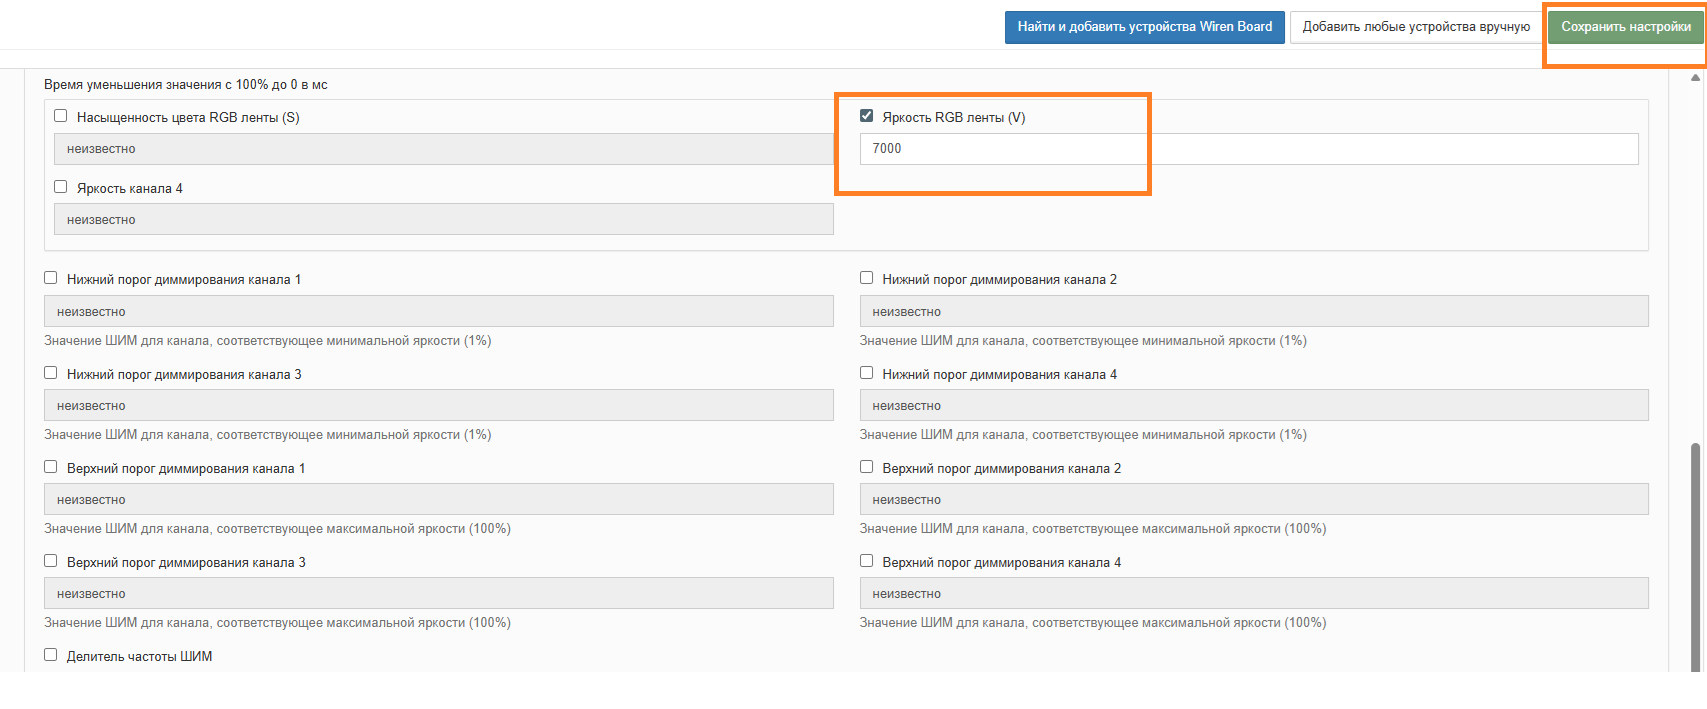Enable Верхний порог диммирования канала 1
The image size is (1707, 709).
pos(51,467)
